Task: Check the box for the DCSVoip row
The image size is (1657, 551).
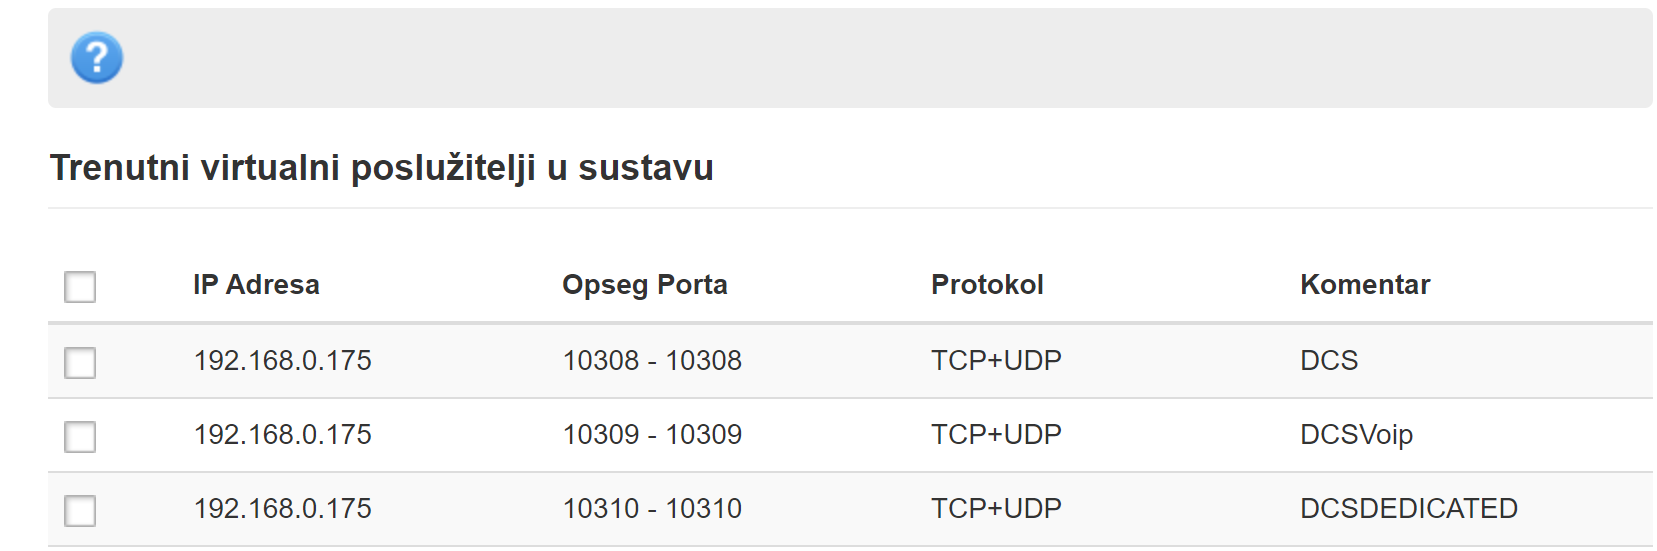Action: coord(80,436)
